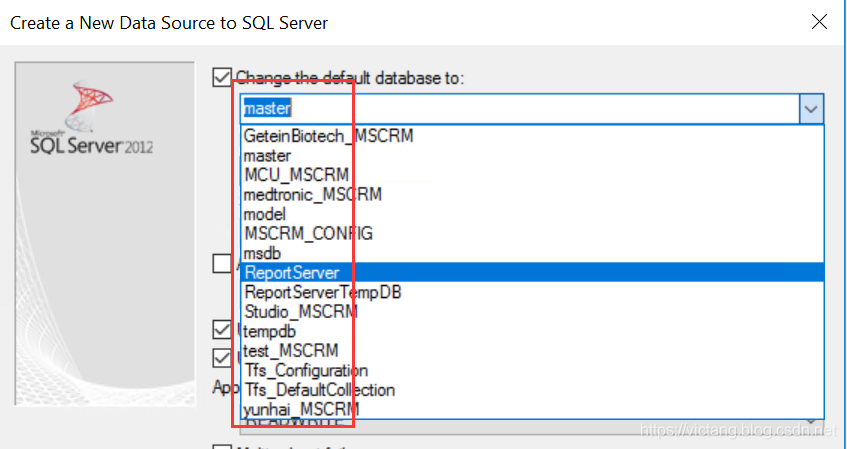Toggle 'Change the default database to' checkbox

[x=222, y=77]
